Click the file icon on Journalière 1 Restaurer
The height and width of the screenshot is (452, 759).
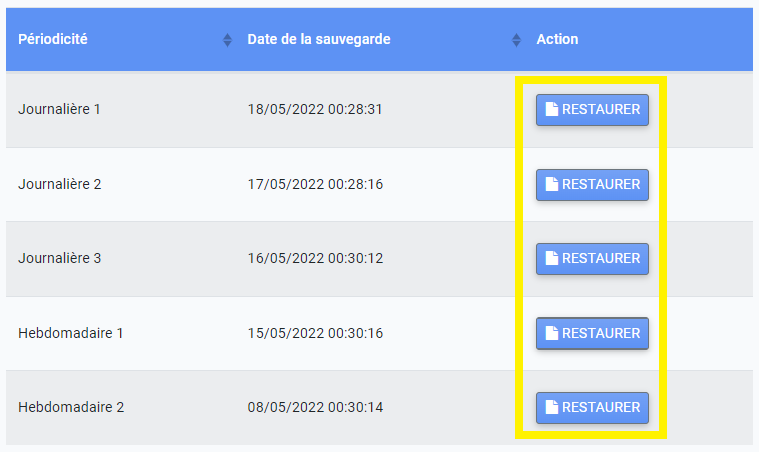pos(552,109)
